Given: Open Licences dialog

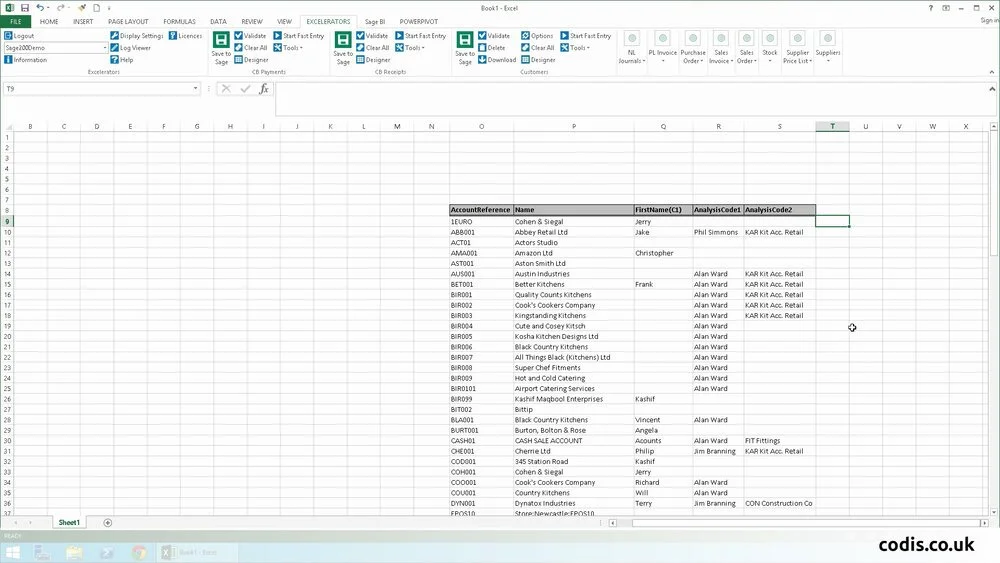Looking at the screenshot, I should [186, 36].
